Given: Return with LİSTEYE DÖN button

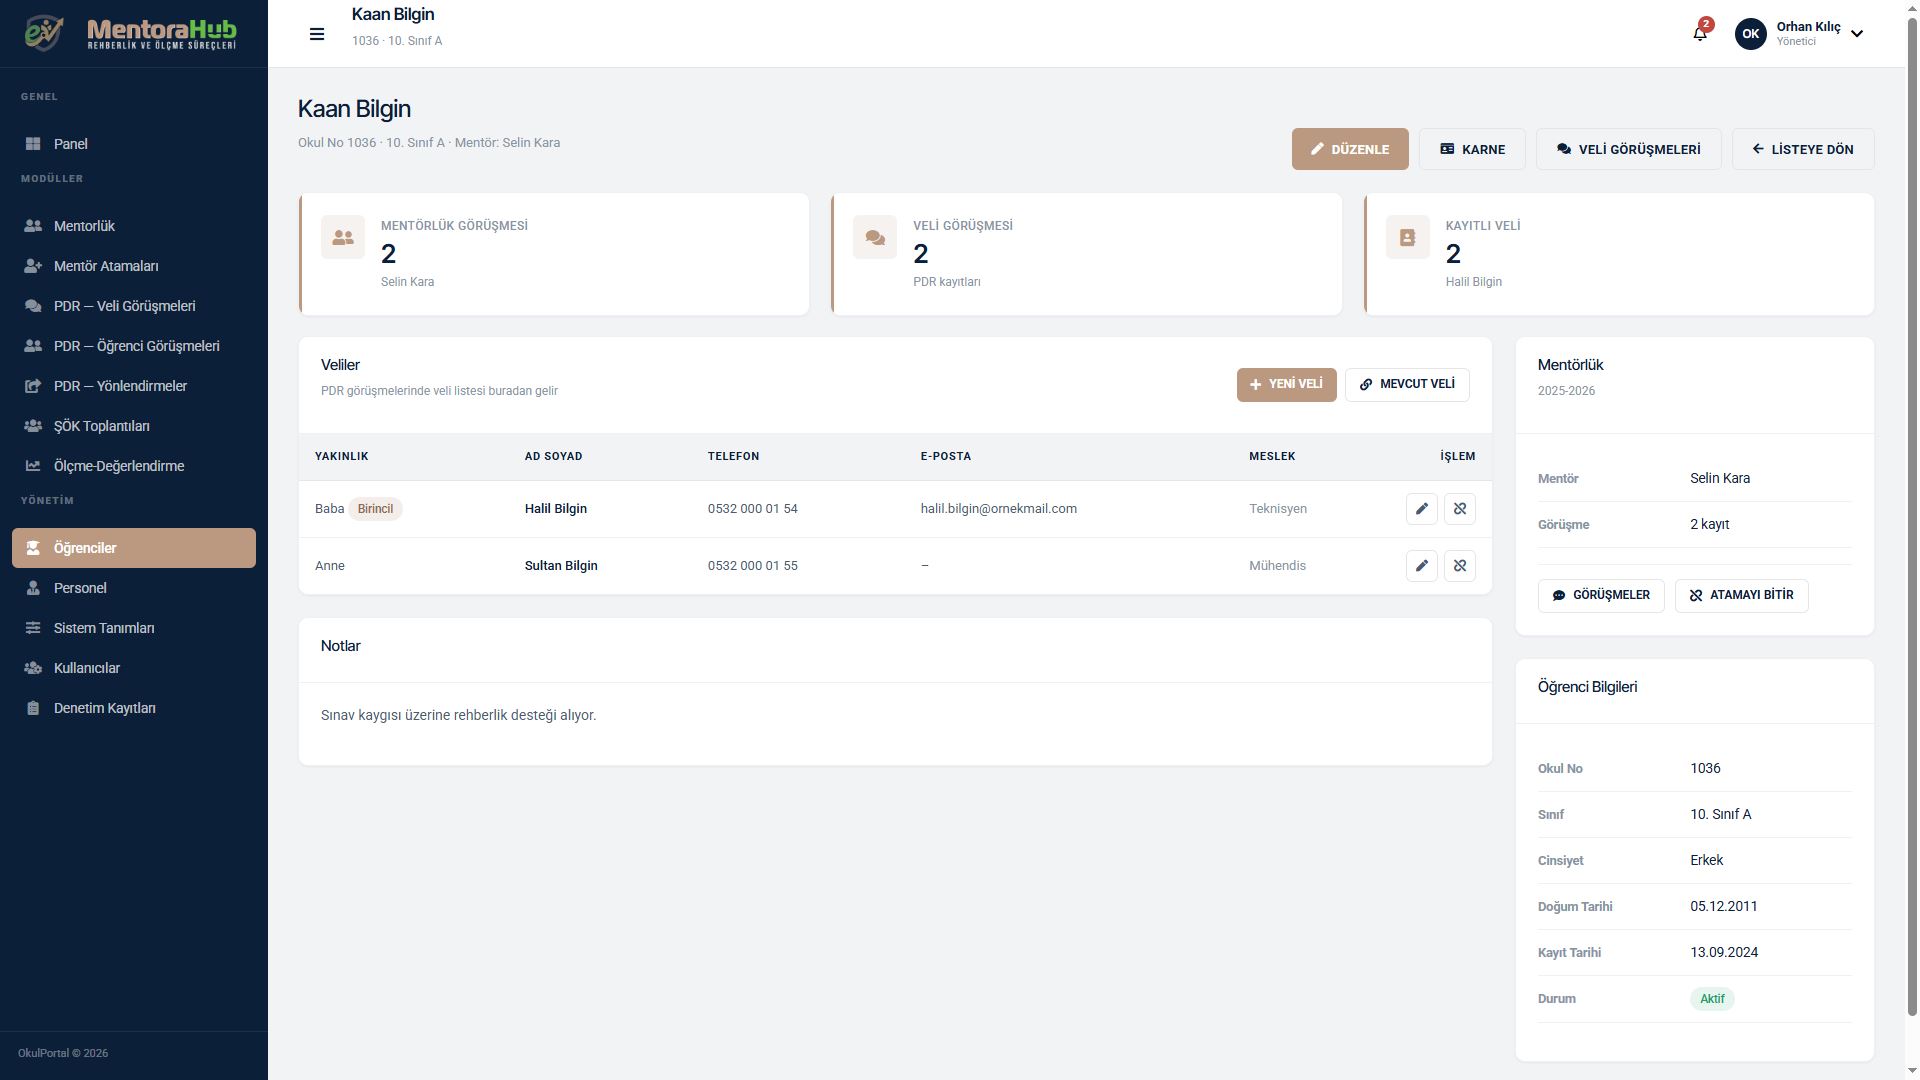Looking at the screenshot, I should click(1803, 149).
